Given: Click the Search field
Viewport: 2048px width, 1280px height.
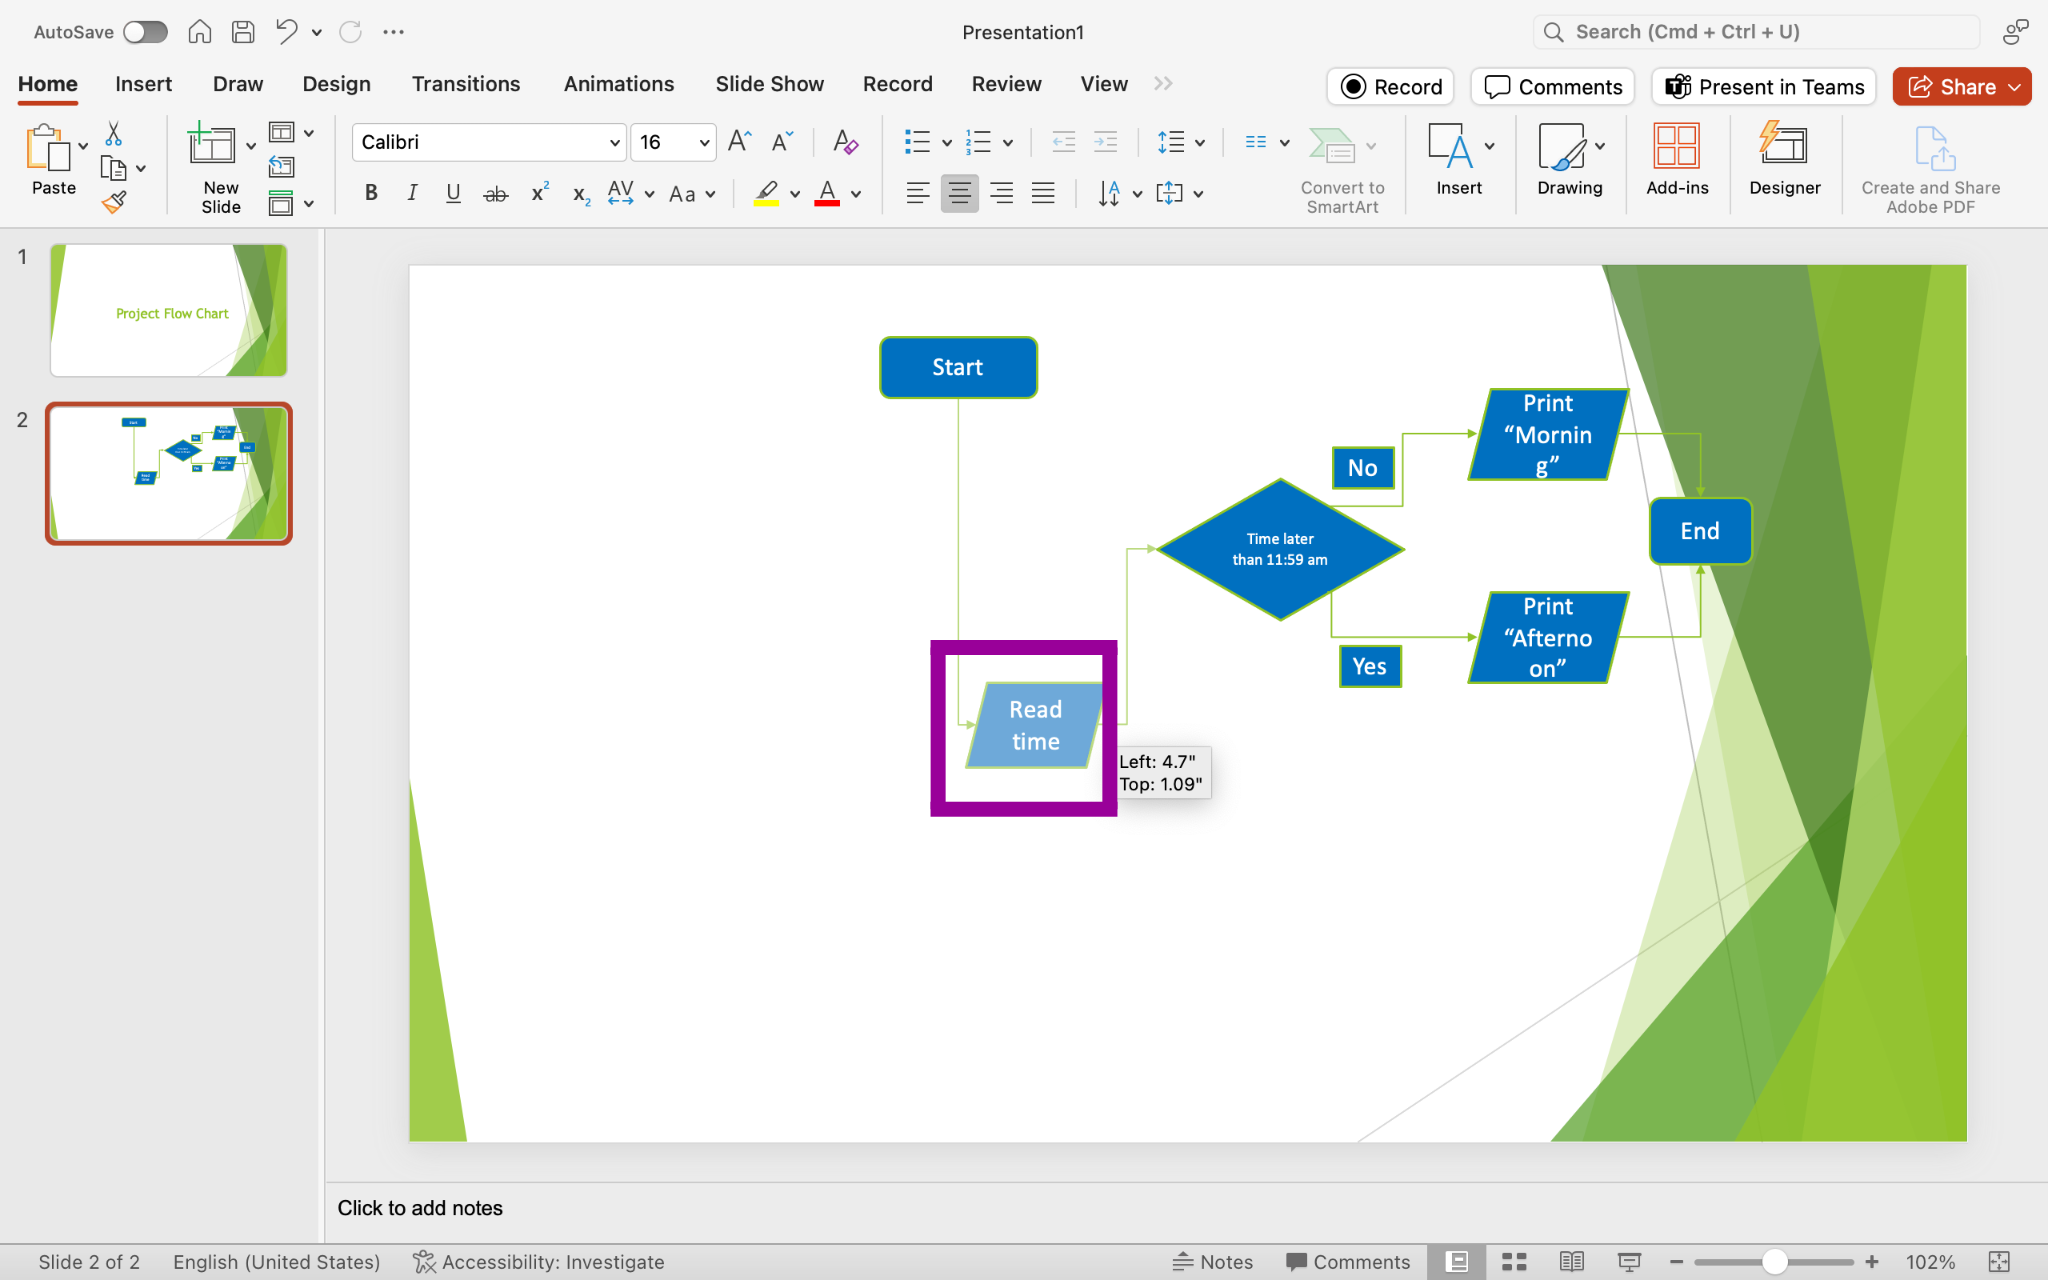Looking at the screenshot, I should [x=1756, y=32].
